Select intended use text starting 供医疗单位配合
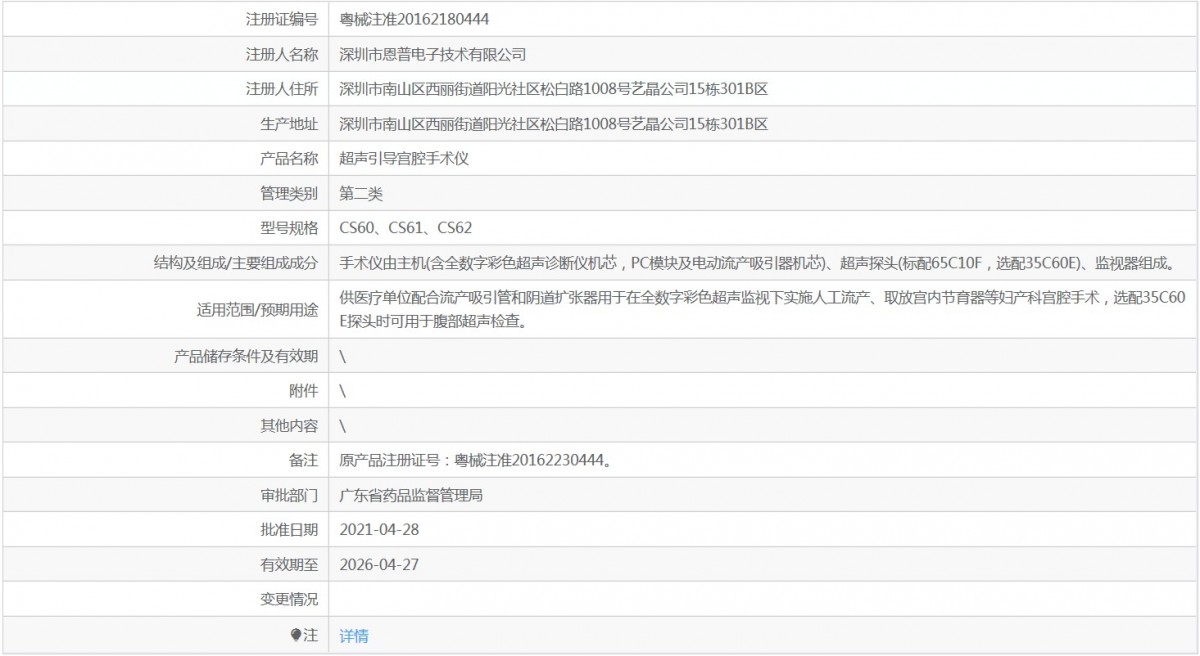1200x656 pixels. click(763, 310)
